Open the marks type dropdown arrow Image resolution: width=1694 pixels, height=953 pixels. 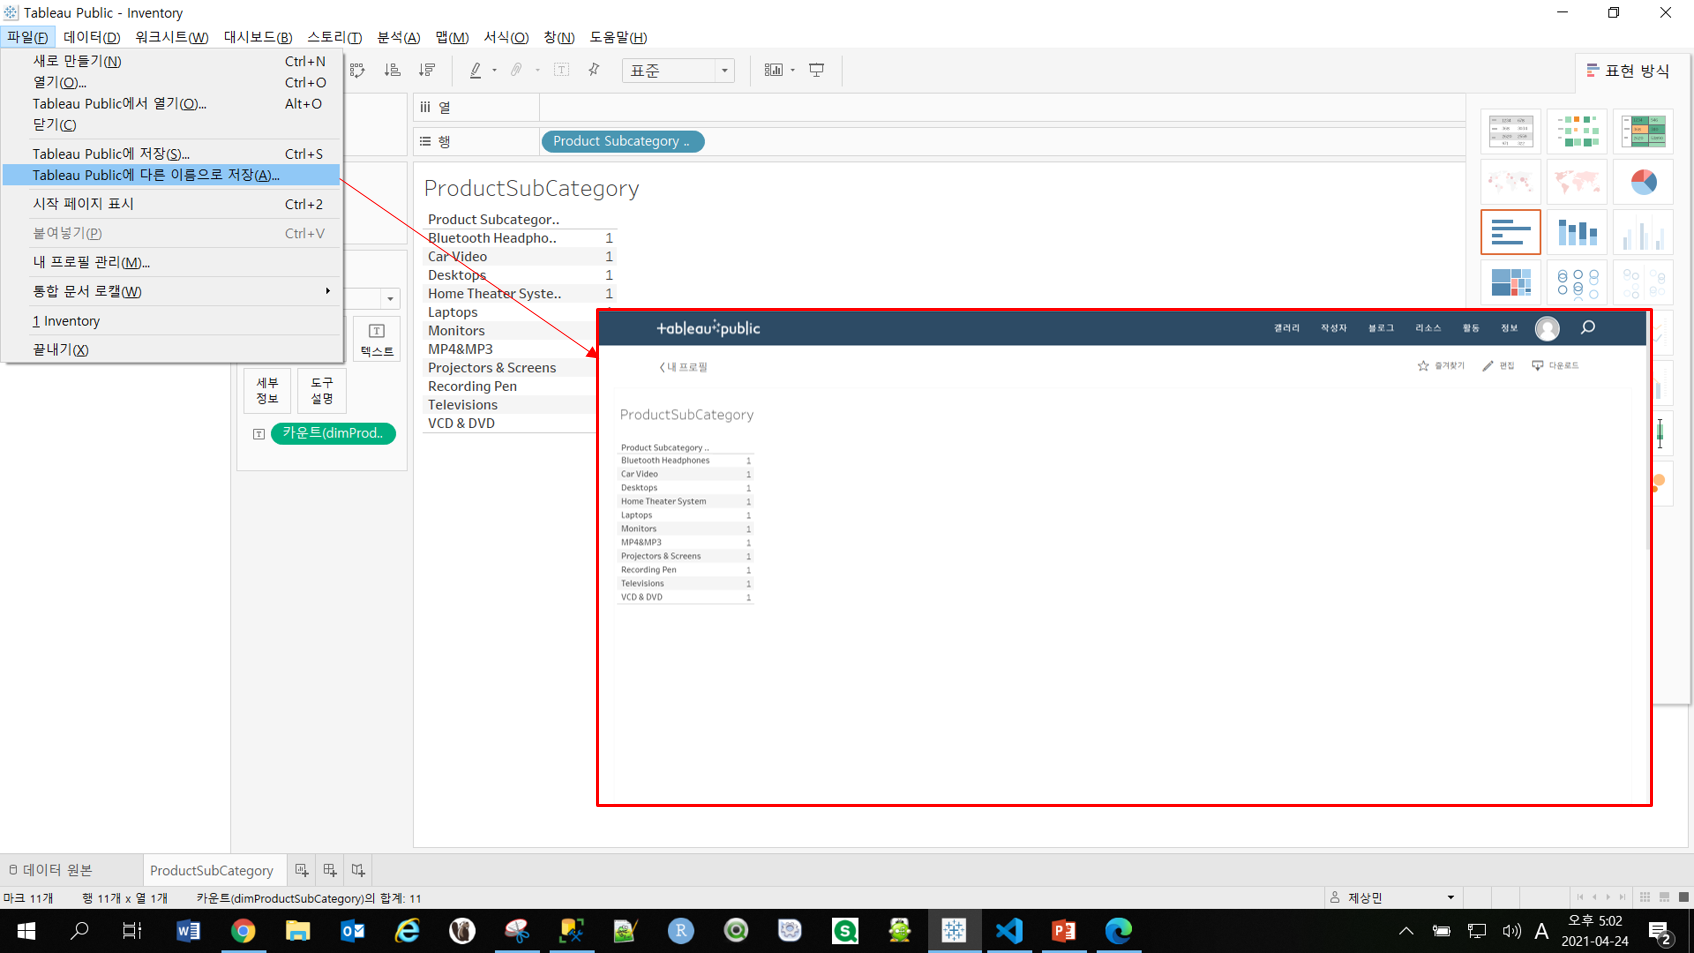click(390, 299)
